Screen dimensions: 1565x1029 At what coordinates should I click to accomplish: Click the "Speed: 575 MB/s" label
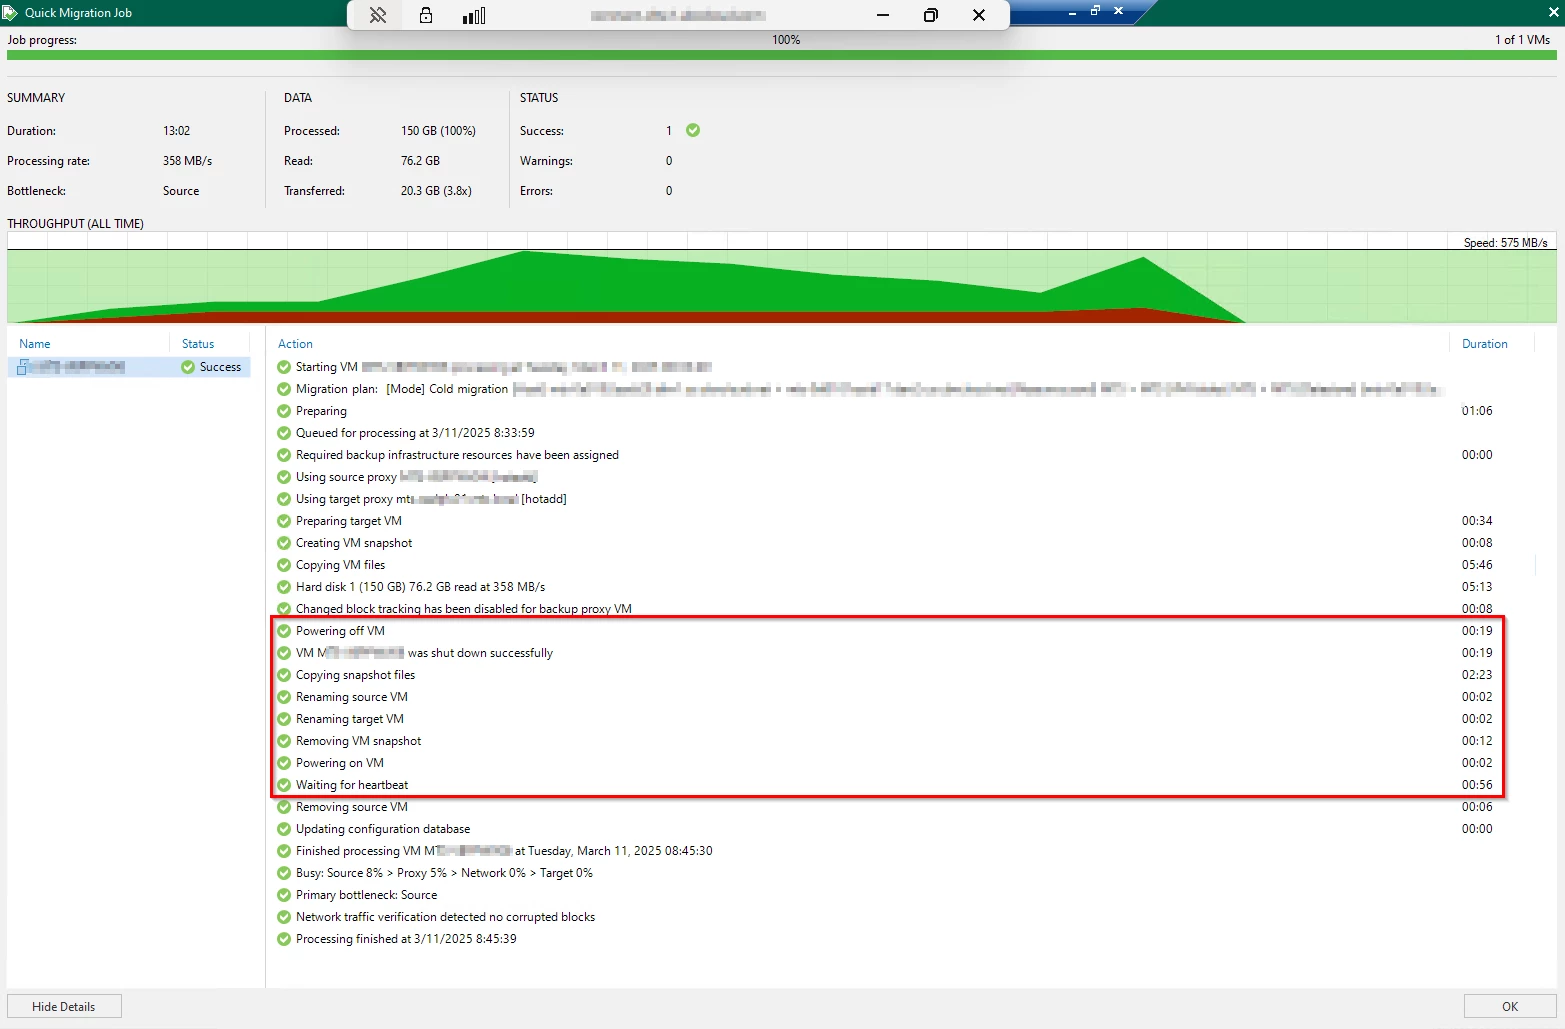click(1505, 243)
